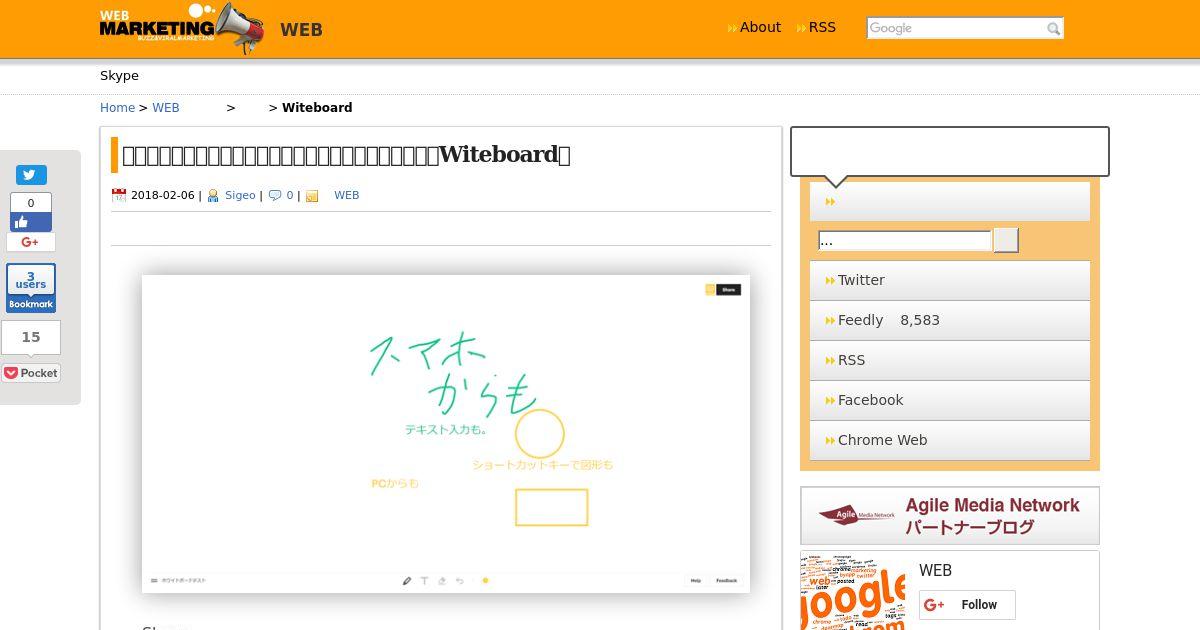
Task: Focus the Google search field in the header
Action: point(955,28)
